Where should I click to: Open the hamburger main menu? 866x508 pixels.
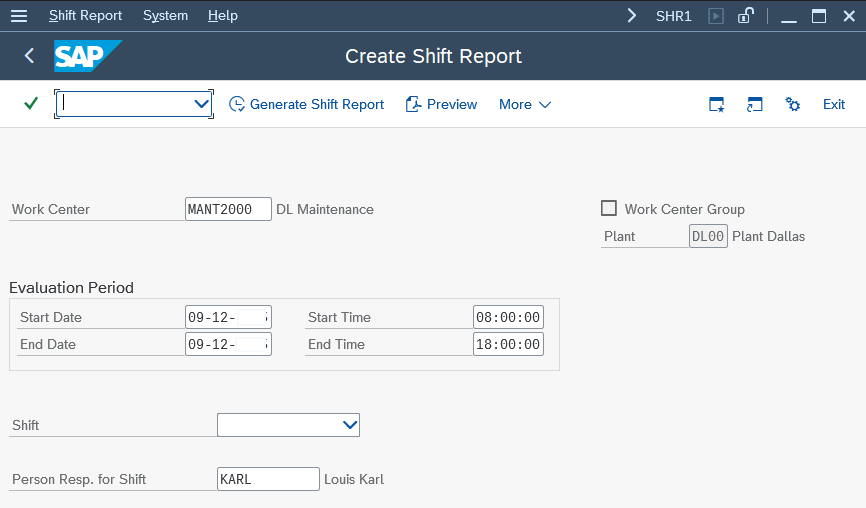(x=19, y=16)
